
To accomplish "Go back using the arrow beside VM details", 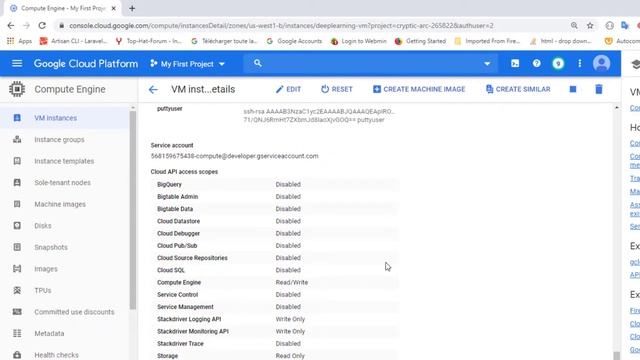I will (x=153, y=89).
